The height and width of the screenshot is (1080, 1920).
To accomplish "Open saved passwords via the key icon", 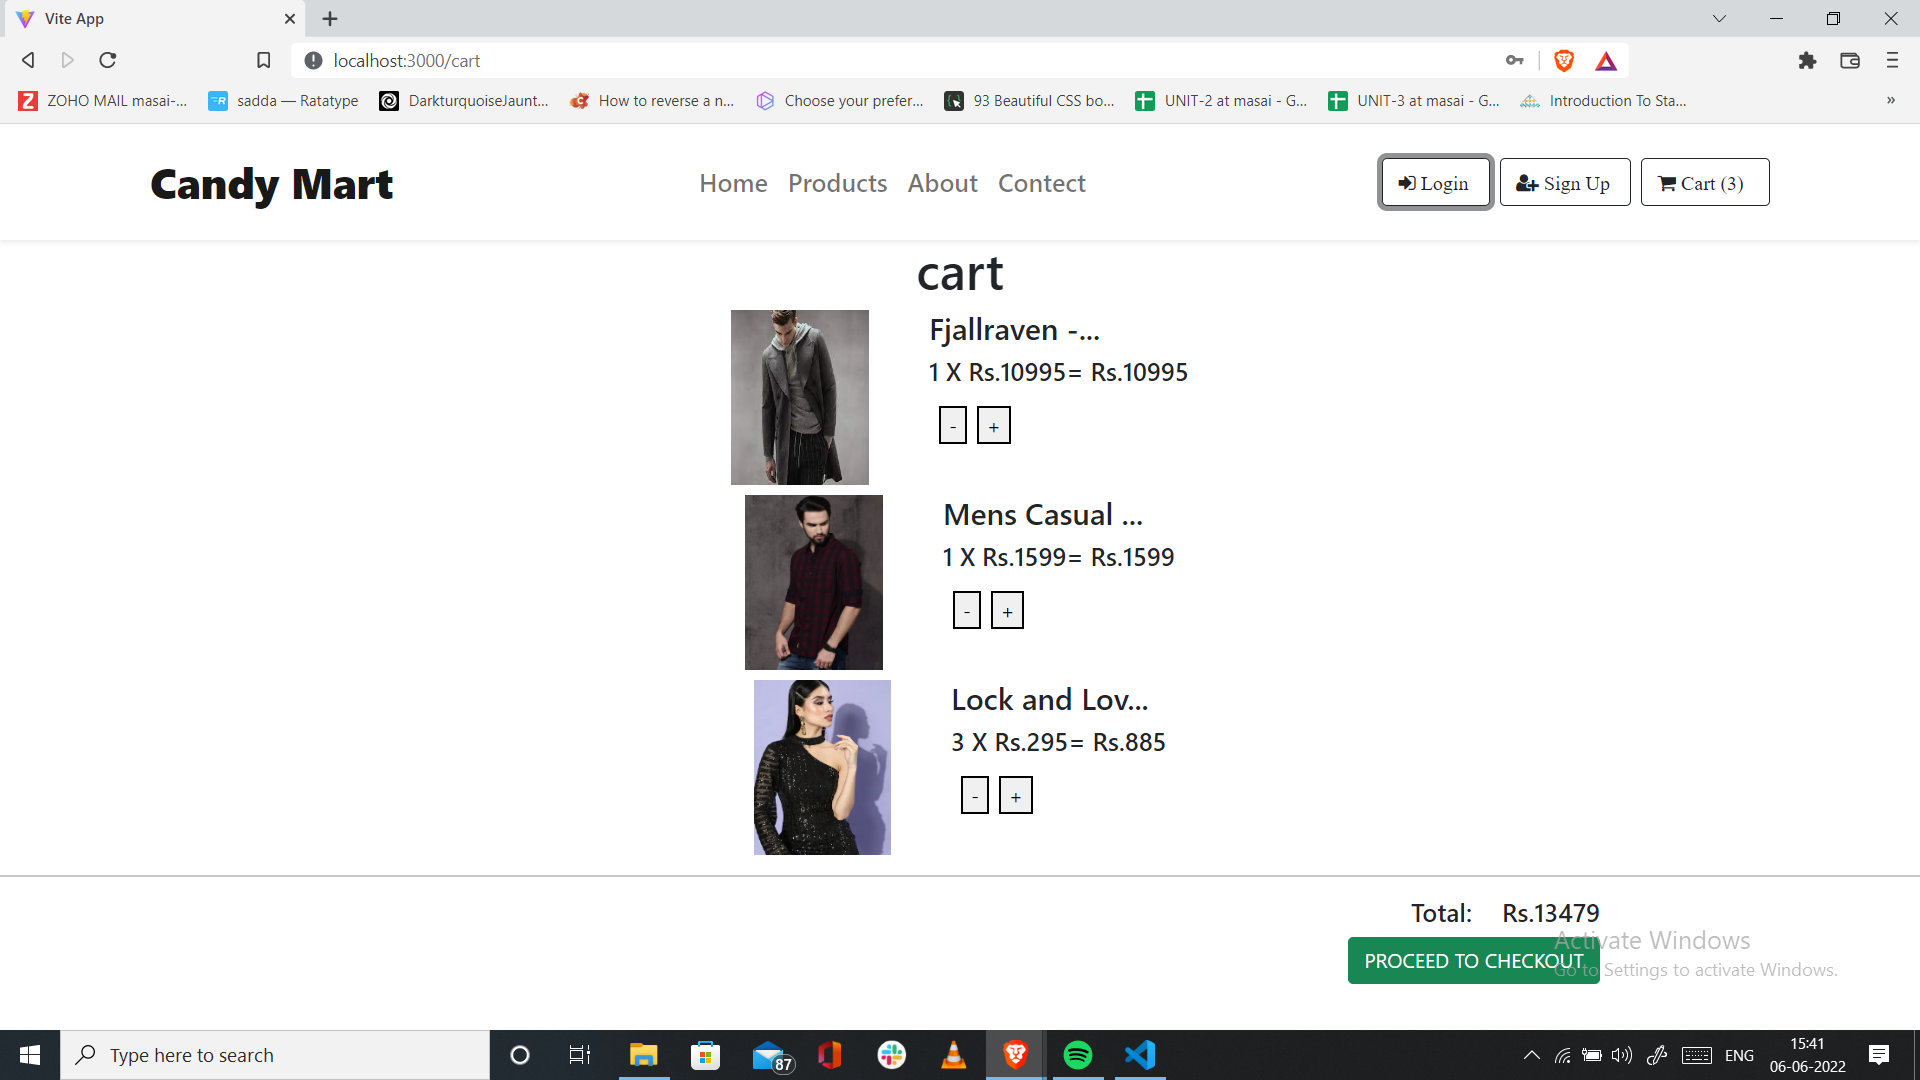I will tap(1514, 60).
